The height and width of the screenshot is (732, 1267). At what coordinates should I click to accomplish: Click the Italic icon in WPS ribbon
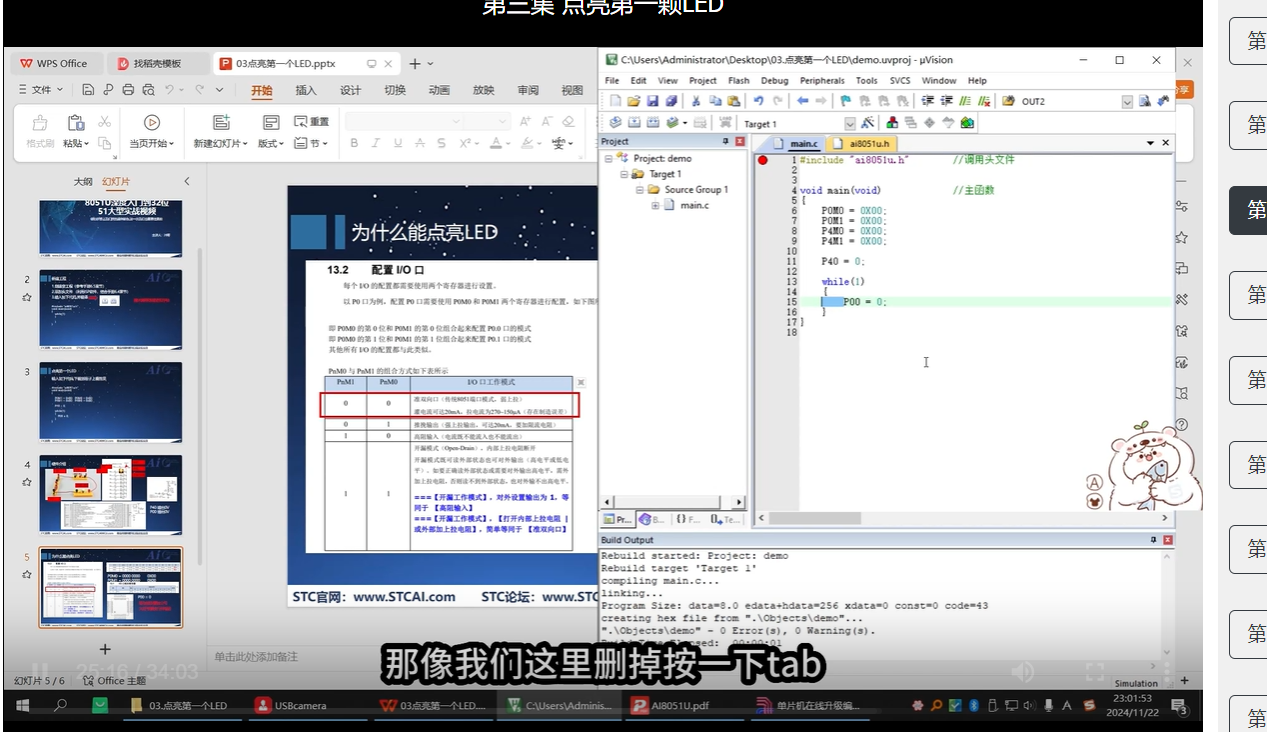tap(376, 144)
